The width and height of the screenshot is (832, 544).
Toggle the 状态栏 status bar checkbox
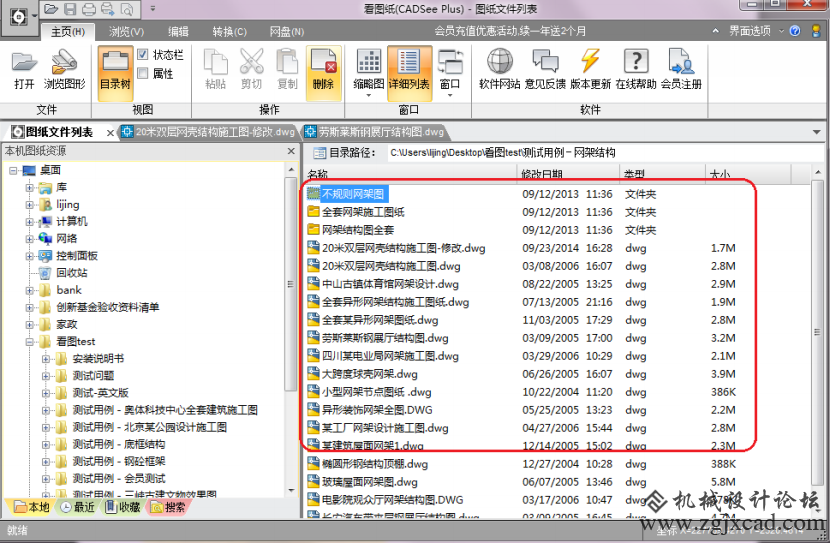click(143, 54)
